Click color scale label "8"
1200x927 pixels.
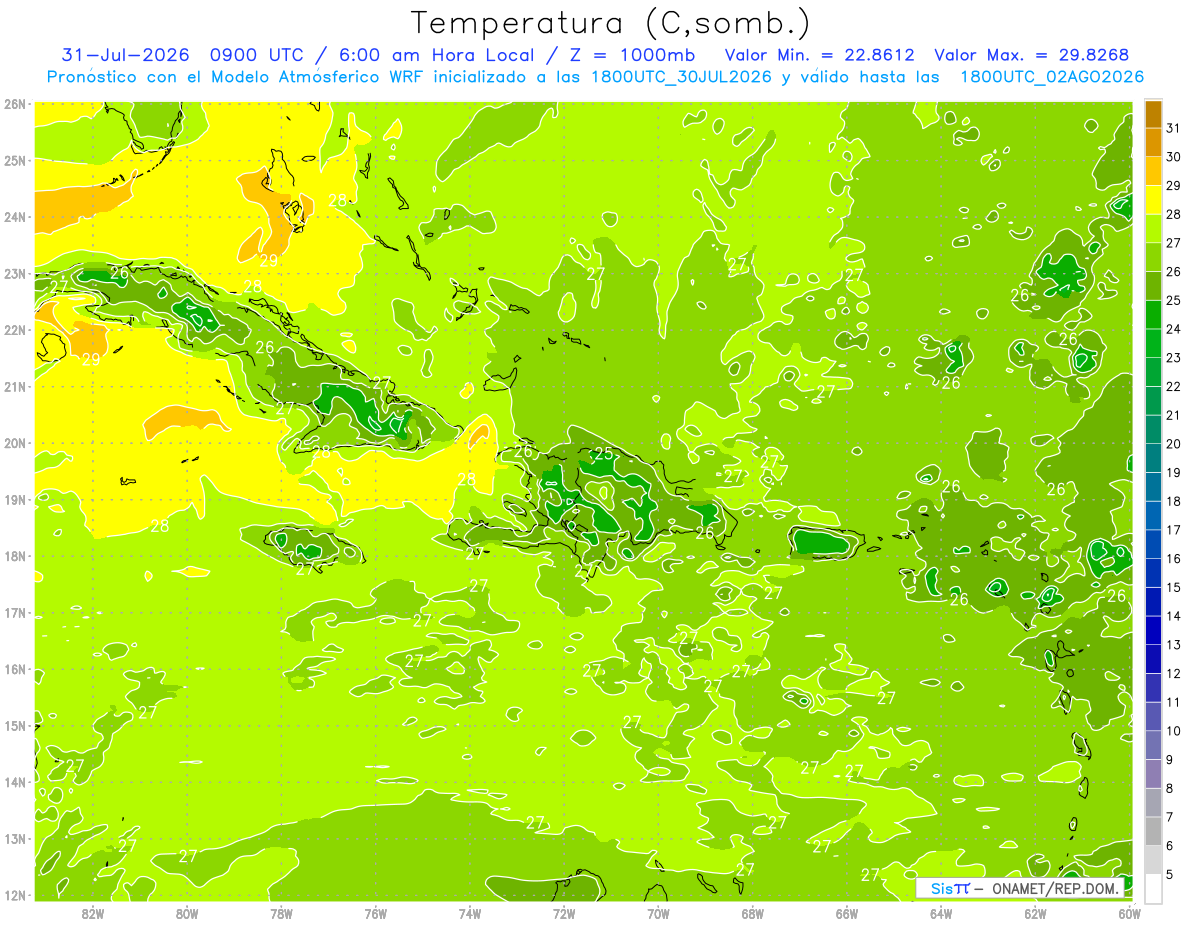[1170, 788]
